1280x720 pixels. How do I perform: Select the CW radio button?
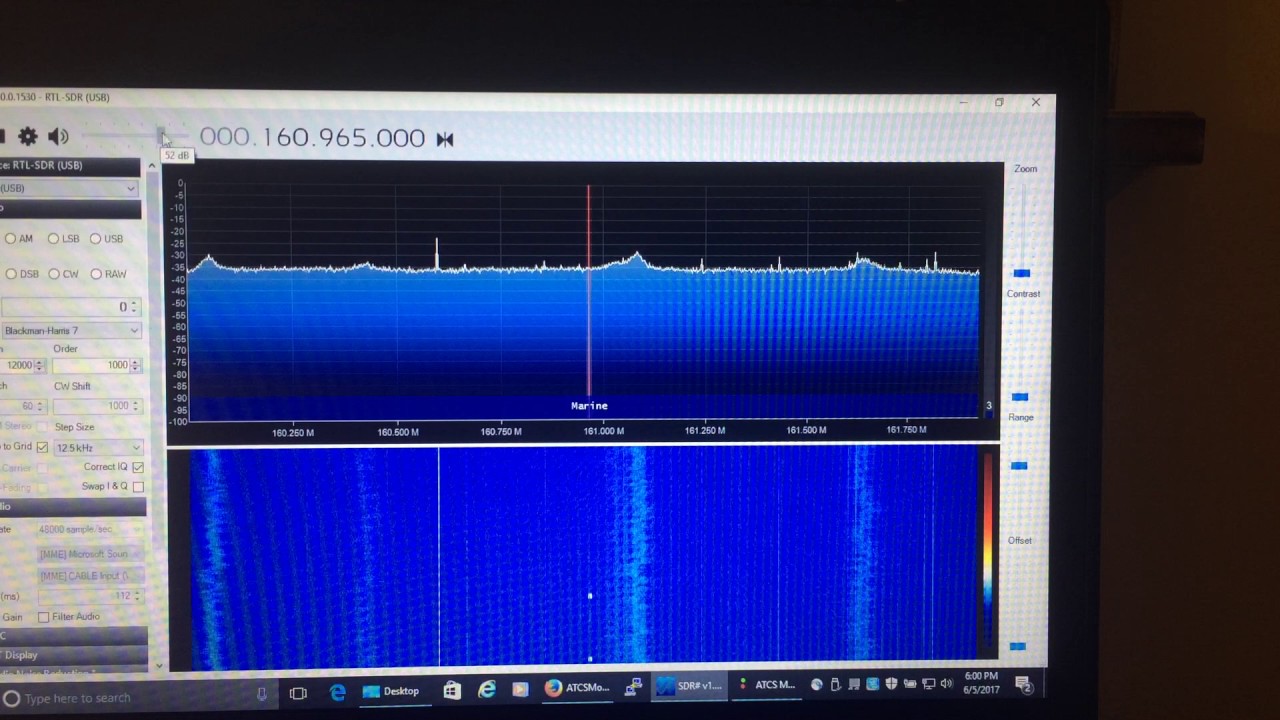click(54, 274)
